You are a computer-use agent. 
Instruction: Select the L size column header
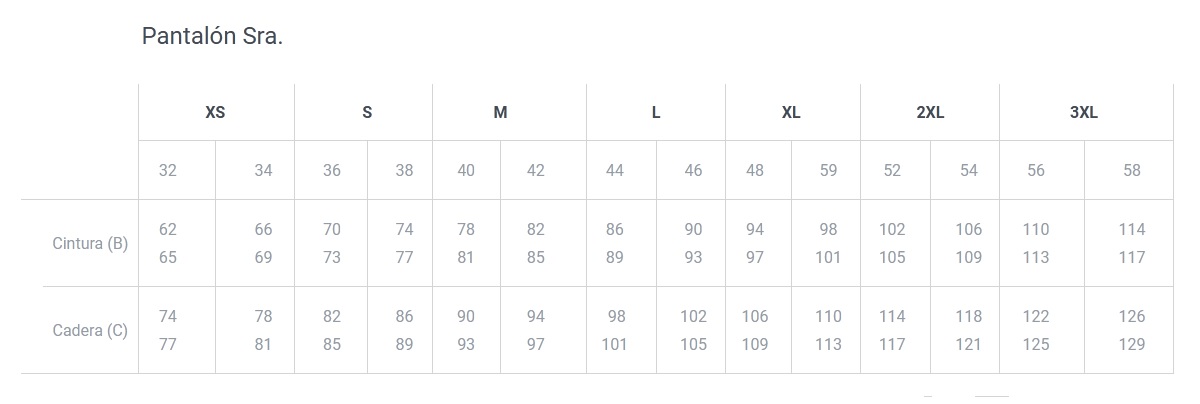[x=656, y=113]
